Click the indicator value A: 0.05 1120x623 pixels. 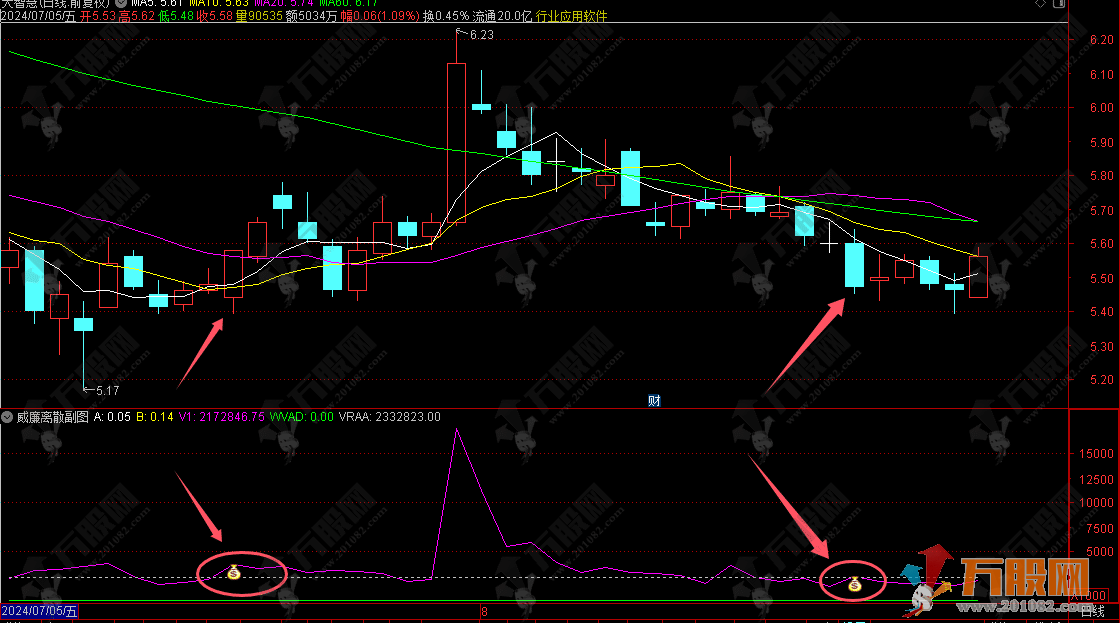pyautogui.click(x=112, y=417)
